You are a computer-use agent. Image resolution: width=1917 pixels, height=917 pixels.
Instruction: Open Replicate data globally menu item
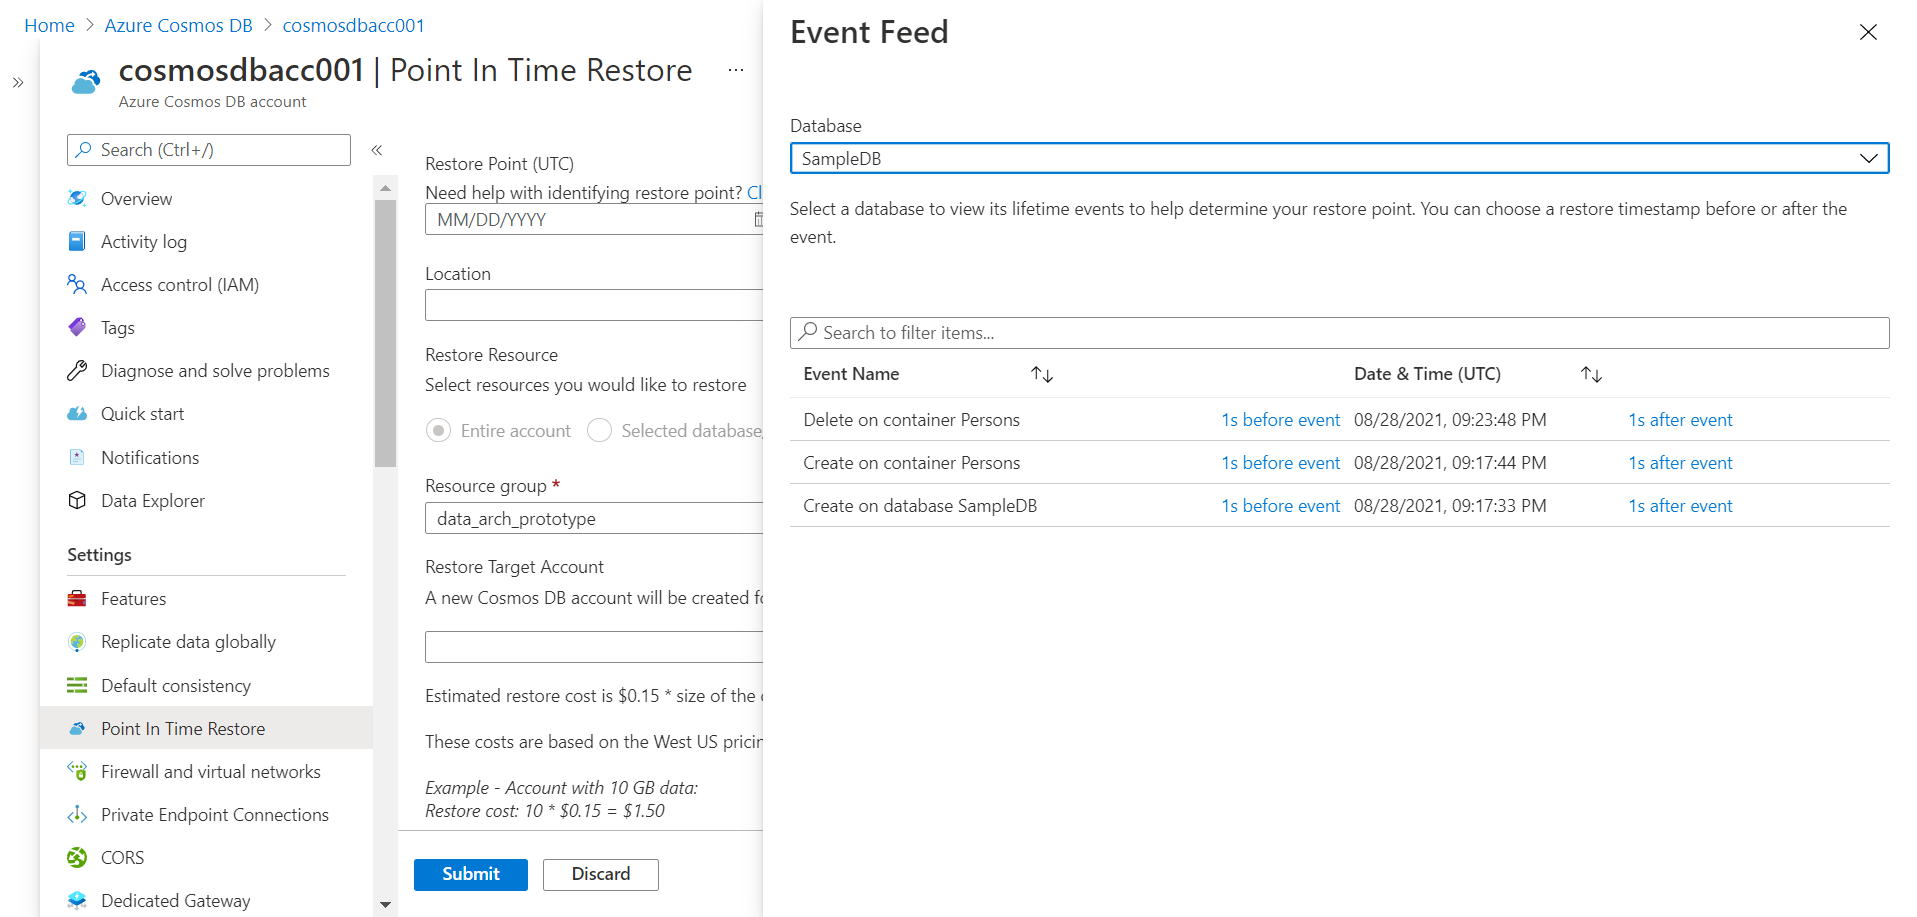point(188,641)
